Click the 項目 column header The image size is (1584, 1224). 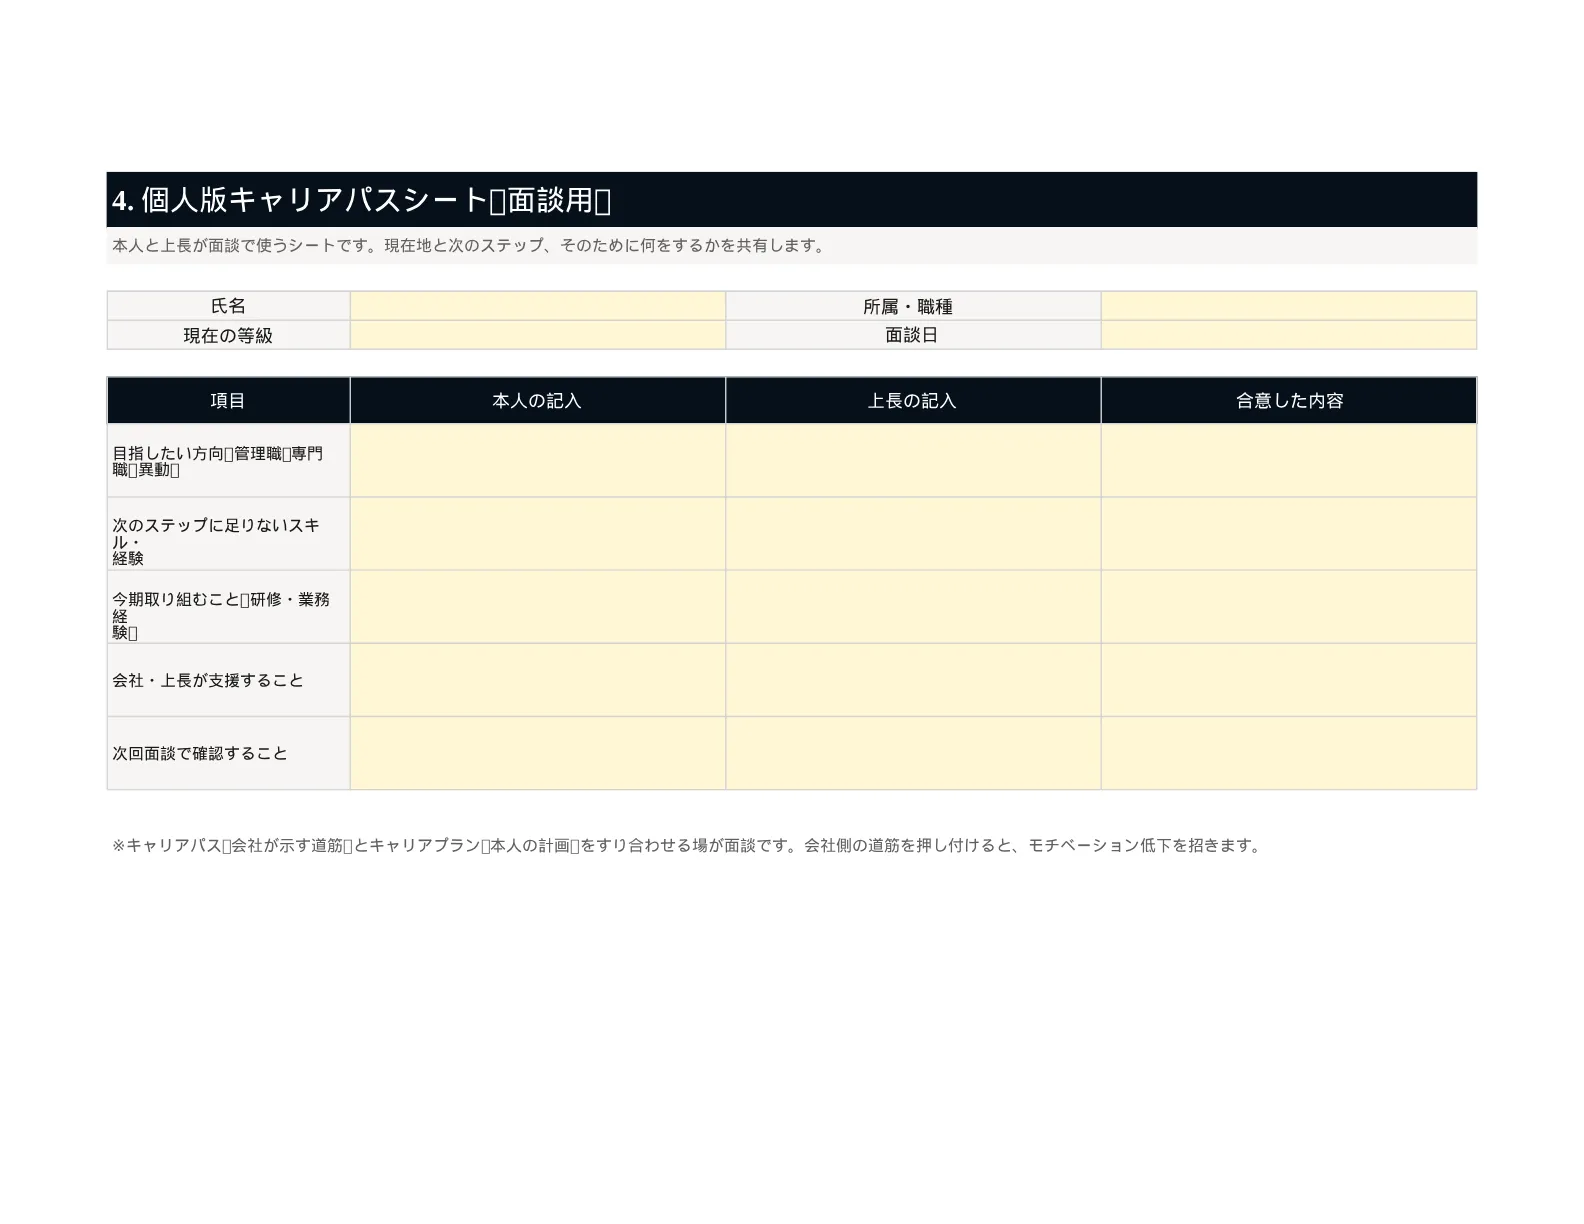(229, 401)
